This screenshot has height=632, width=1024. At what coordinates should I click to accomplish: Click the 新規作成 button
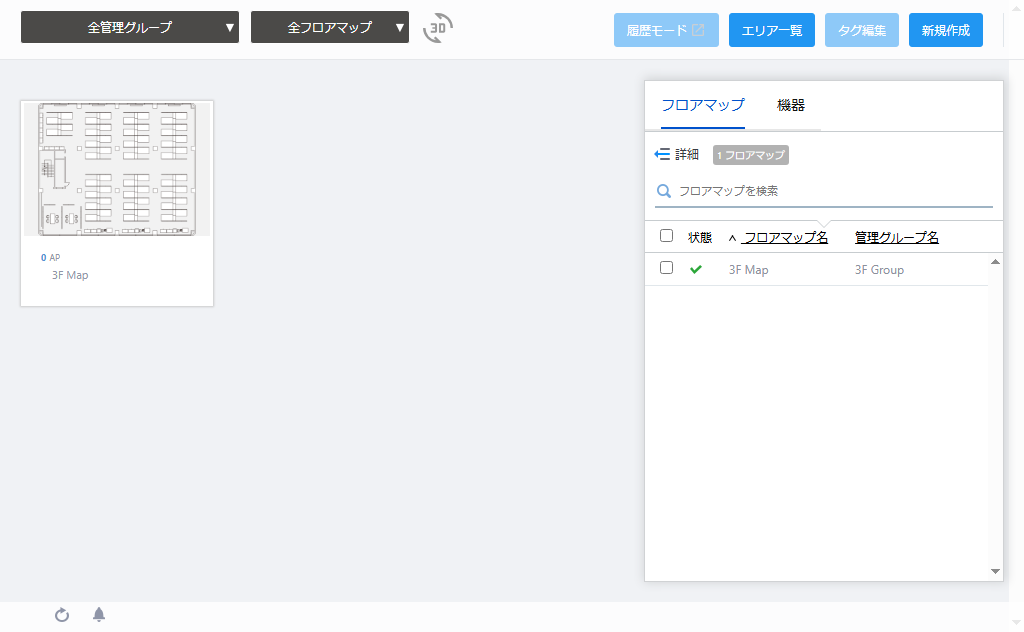coord(946,30)
